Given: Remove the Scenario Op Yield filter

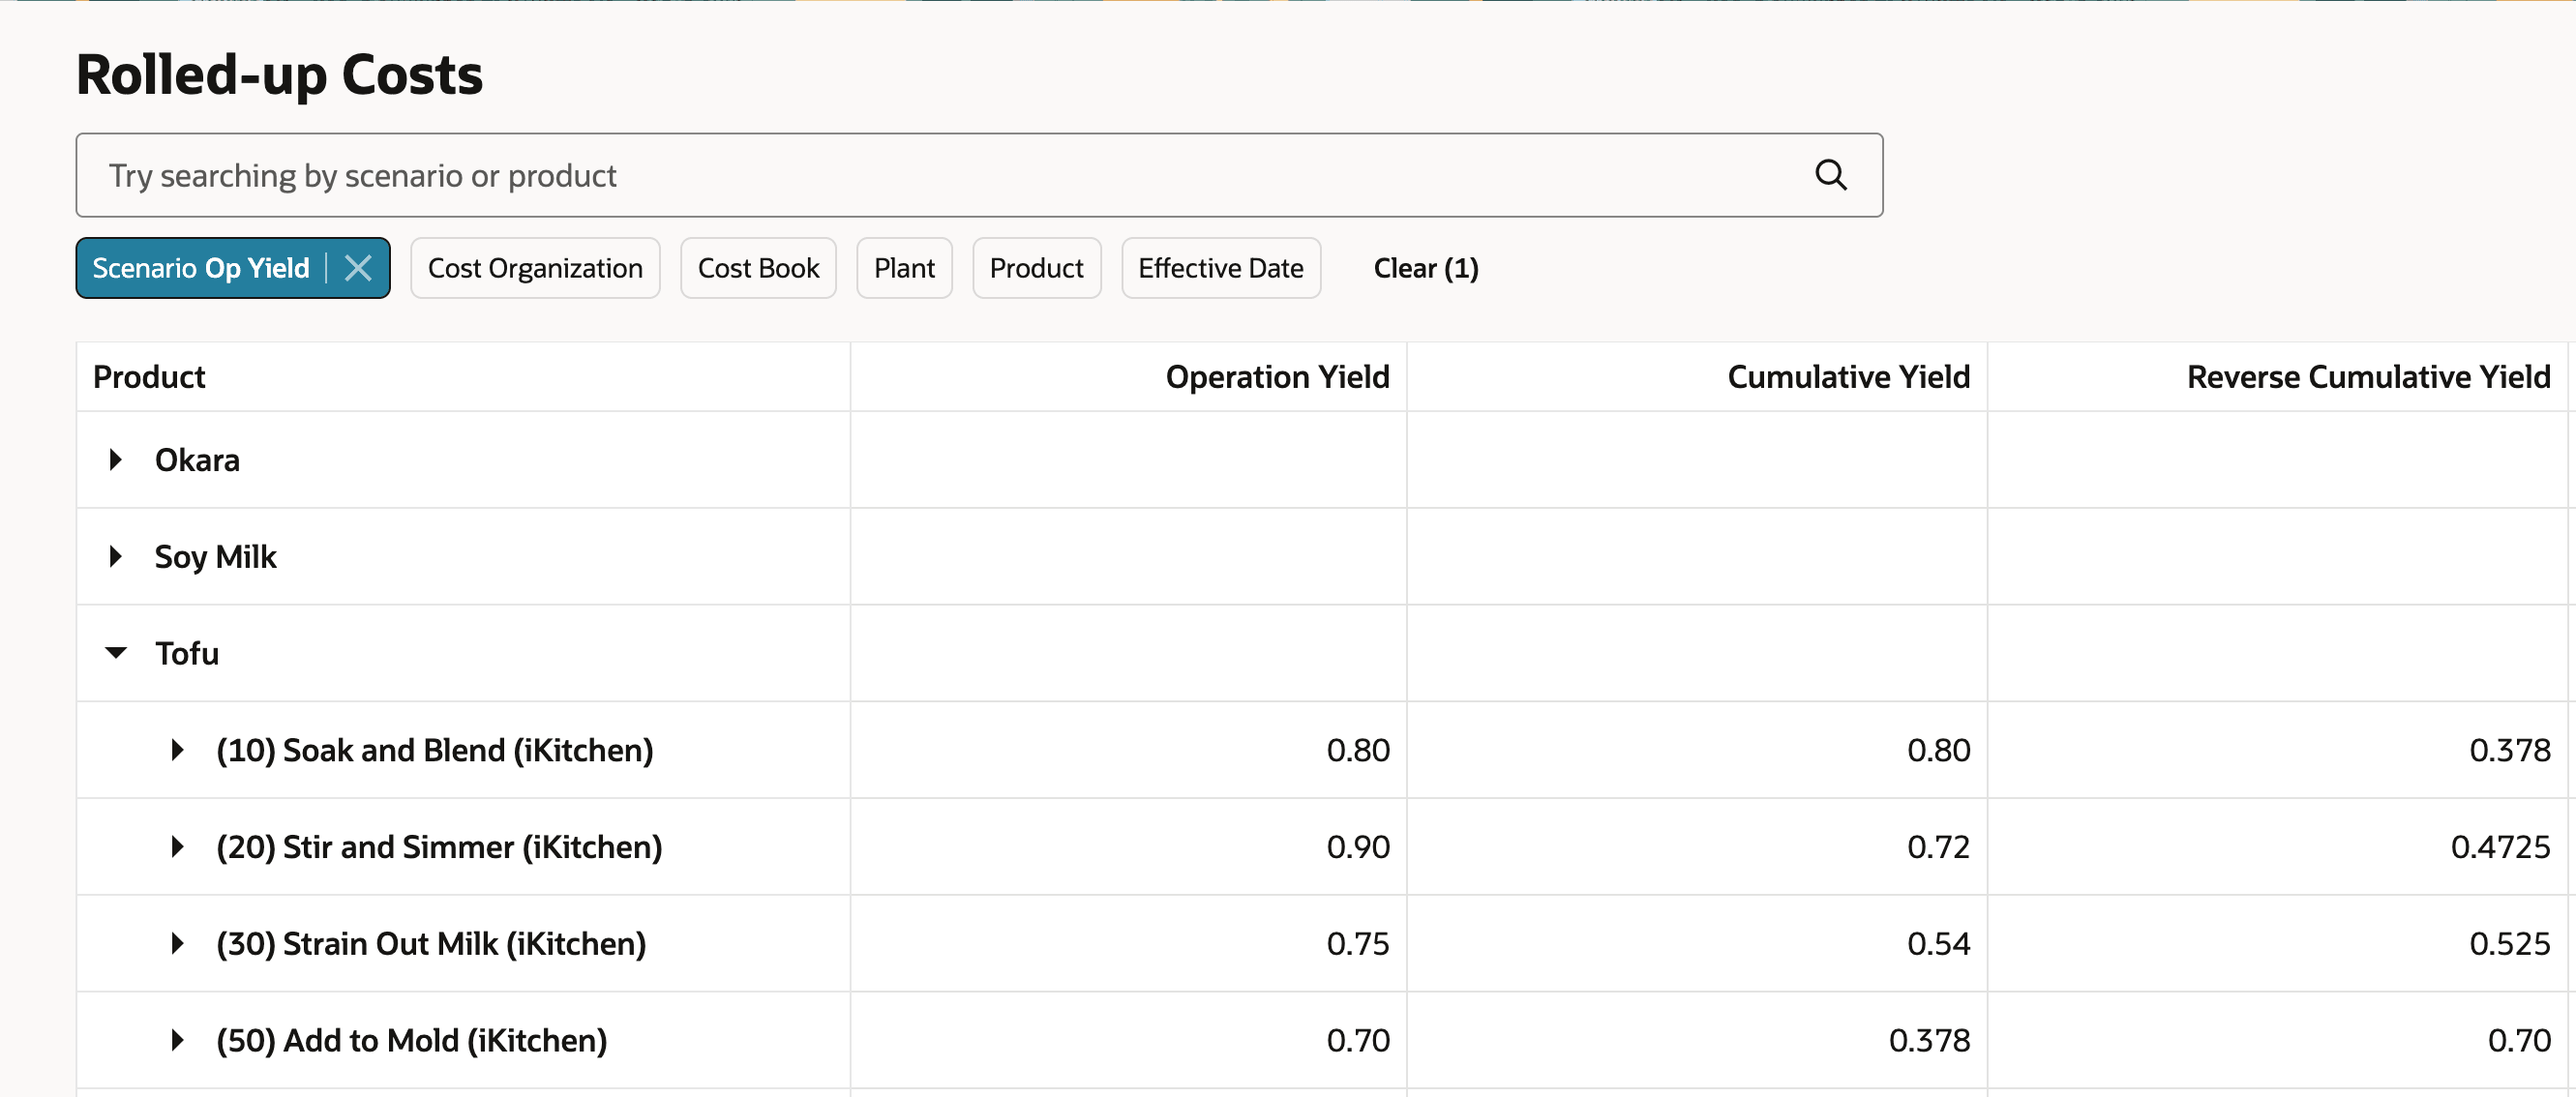Looking at the screenshot, I should coord(358,268).
